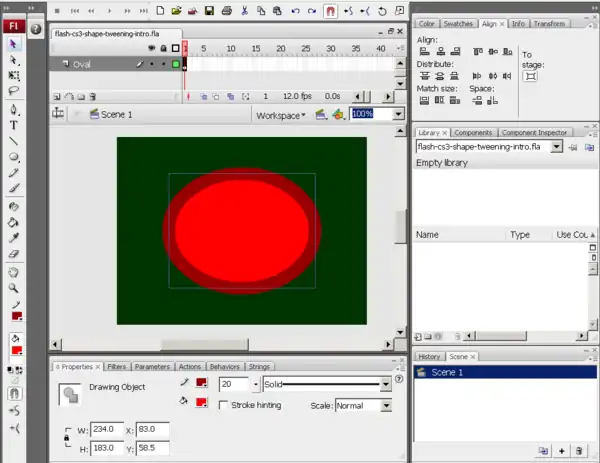Select the Zoom magnifier tool
The width and height of the screenshot is (600, 463).
(14, 287)
